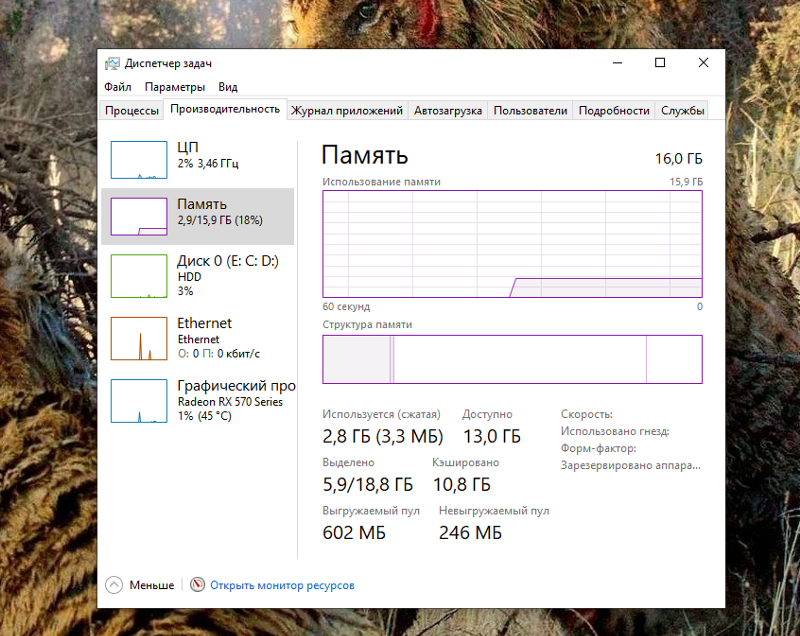Click the Task Manager icon in the title bar
The width and height of the screenshot is (800, 636).
coord(114,62)
